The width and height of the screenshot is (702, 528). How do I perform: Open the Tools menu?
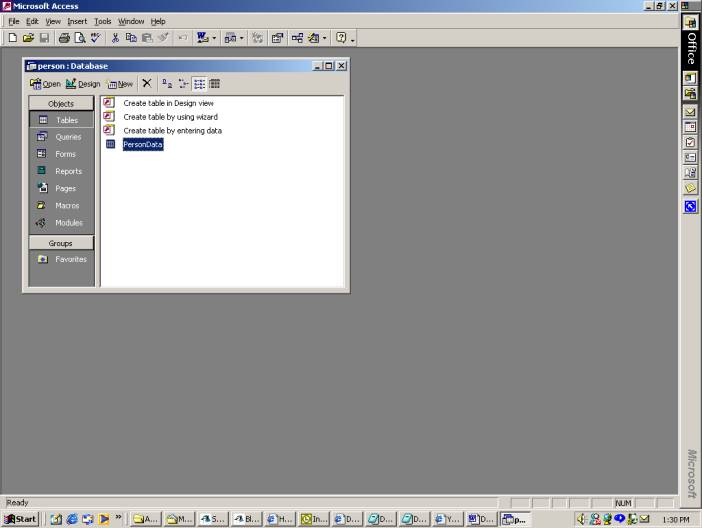point(103,21)
